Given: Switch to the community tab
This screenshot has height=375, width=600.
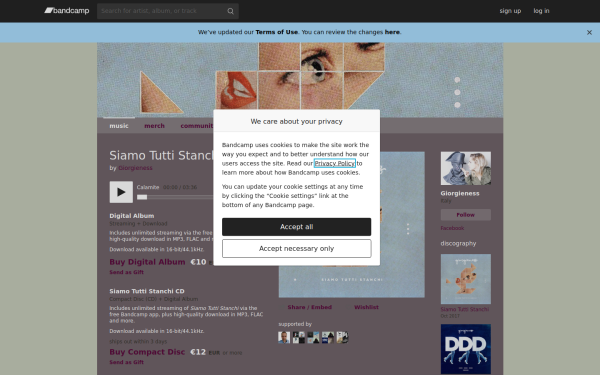Looking at the screenshot, I should click(x=197, y=126).
